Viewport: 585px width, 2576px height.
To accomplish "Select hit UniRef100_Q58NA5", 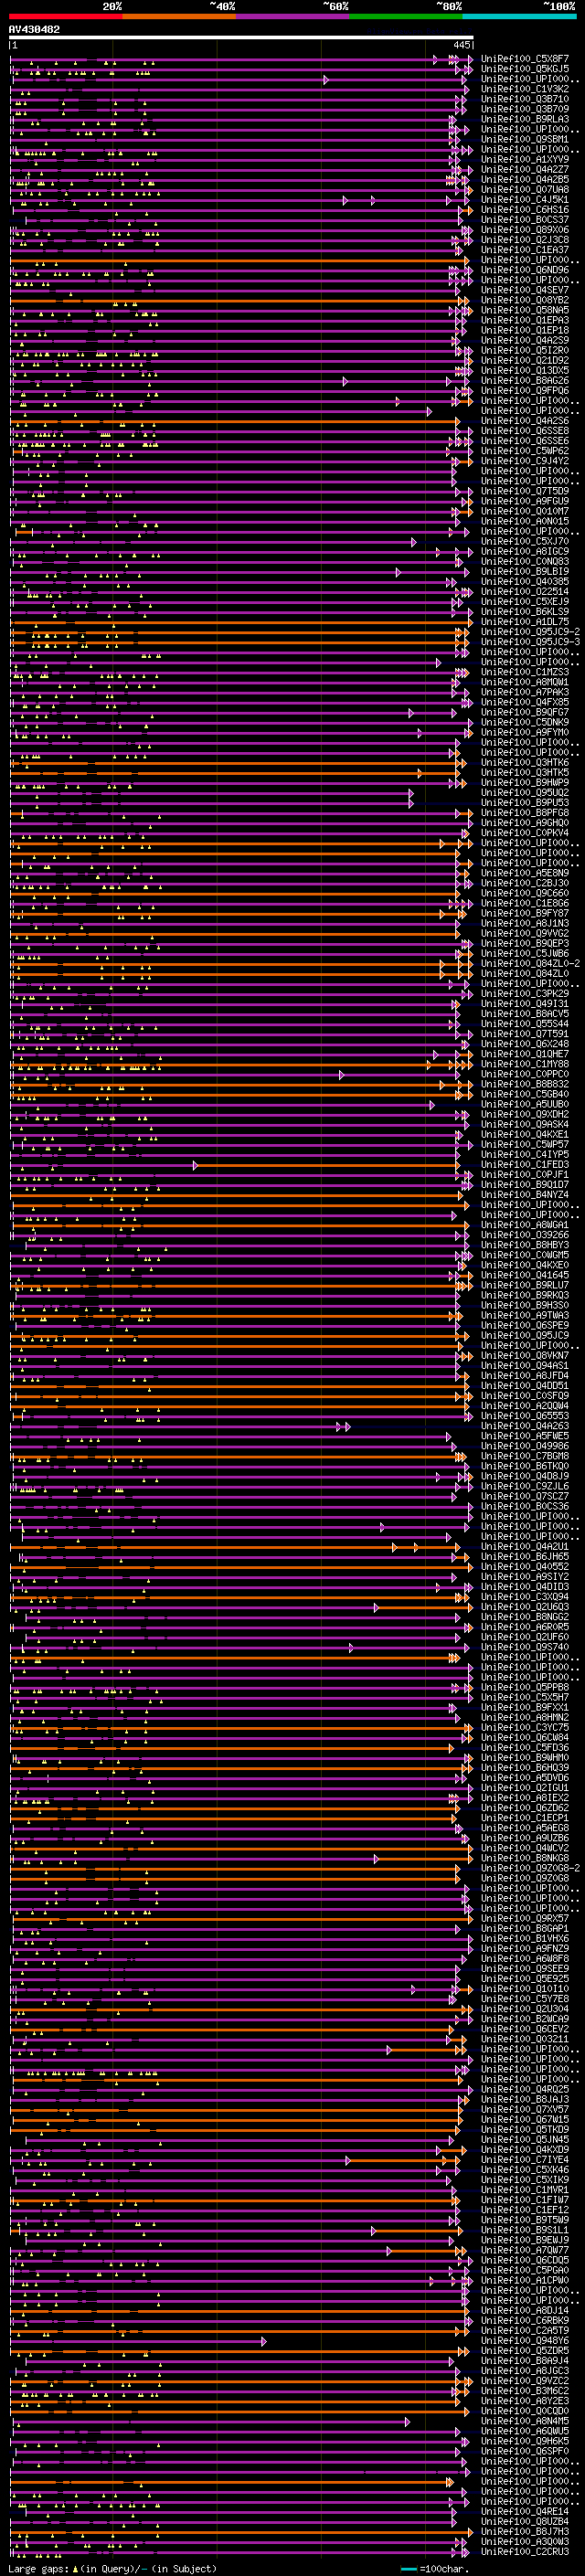I will 525,310.
